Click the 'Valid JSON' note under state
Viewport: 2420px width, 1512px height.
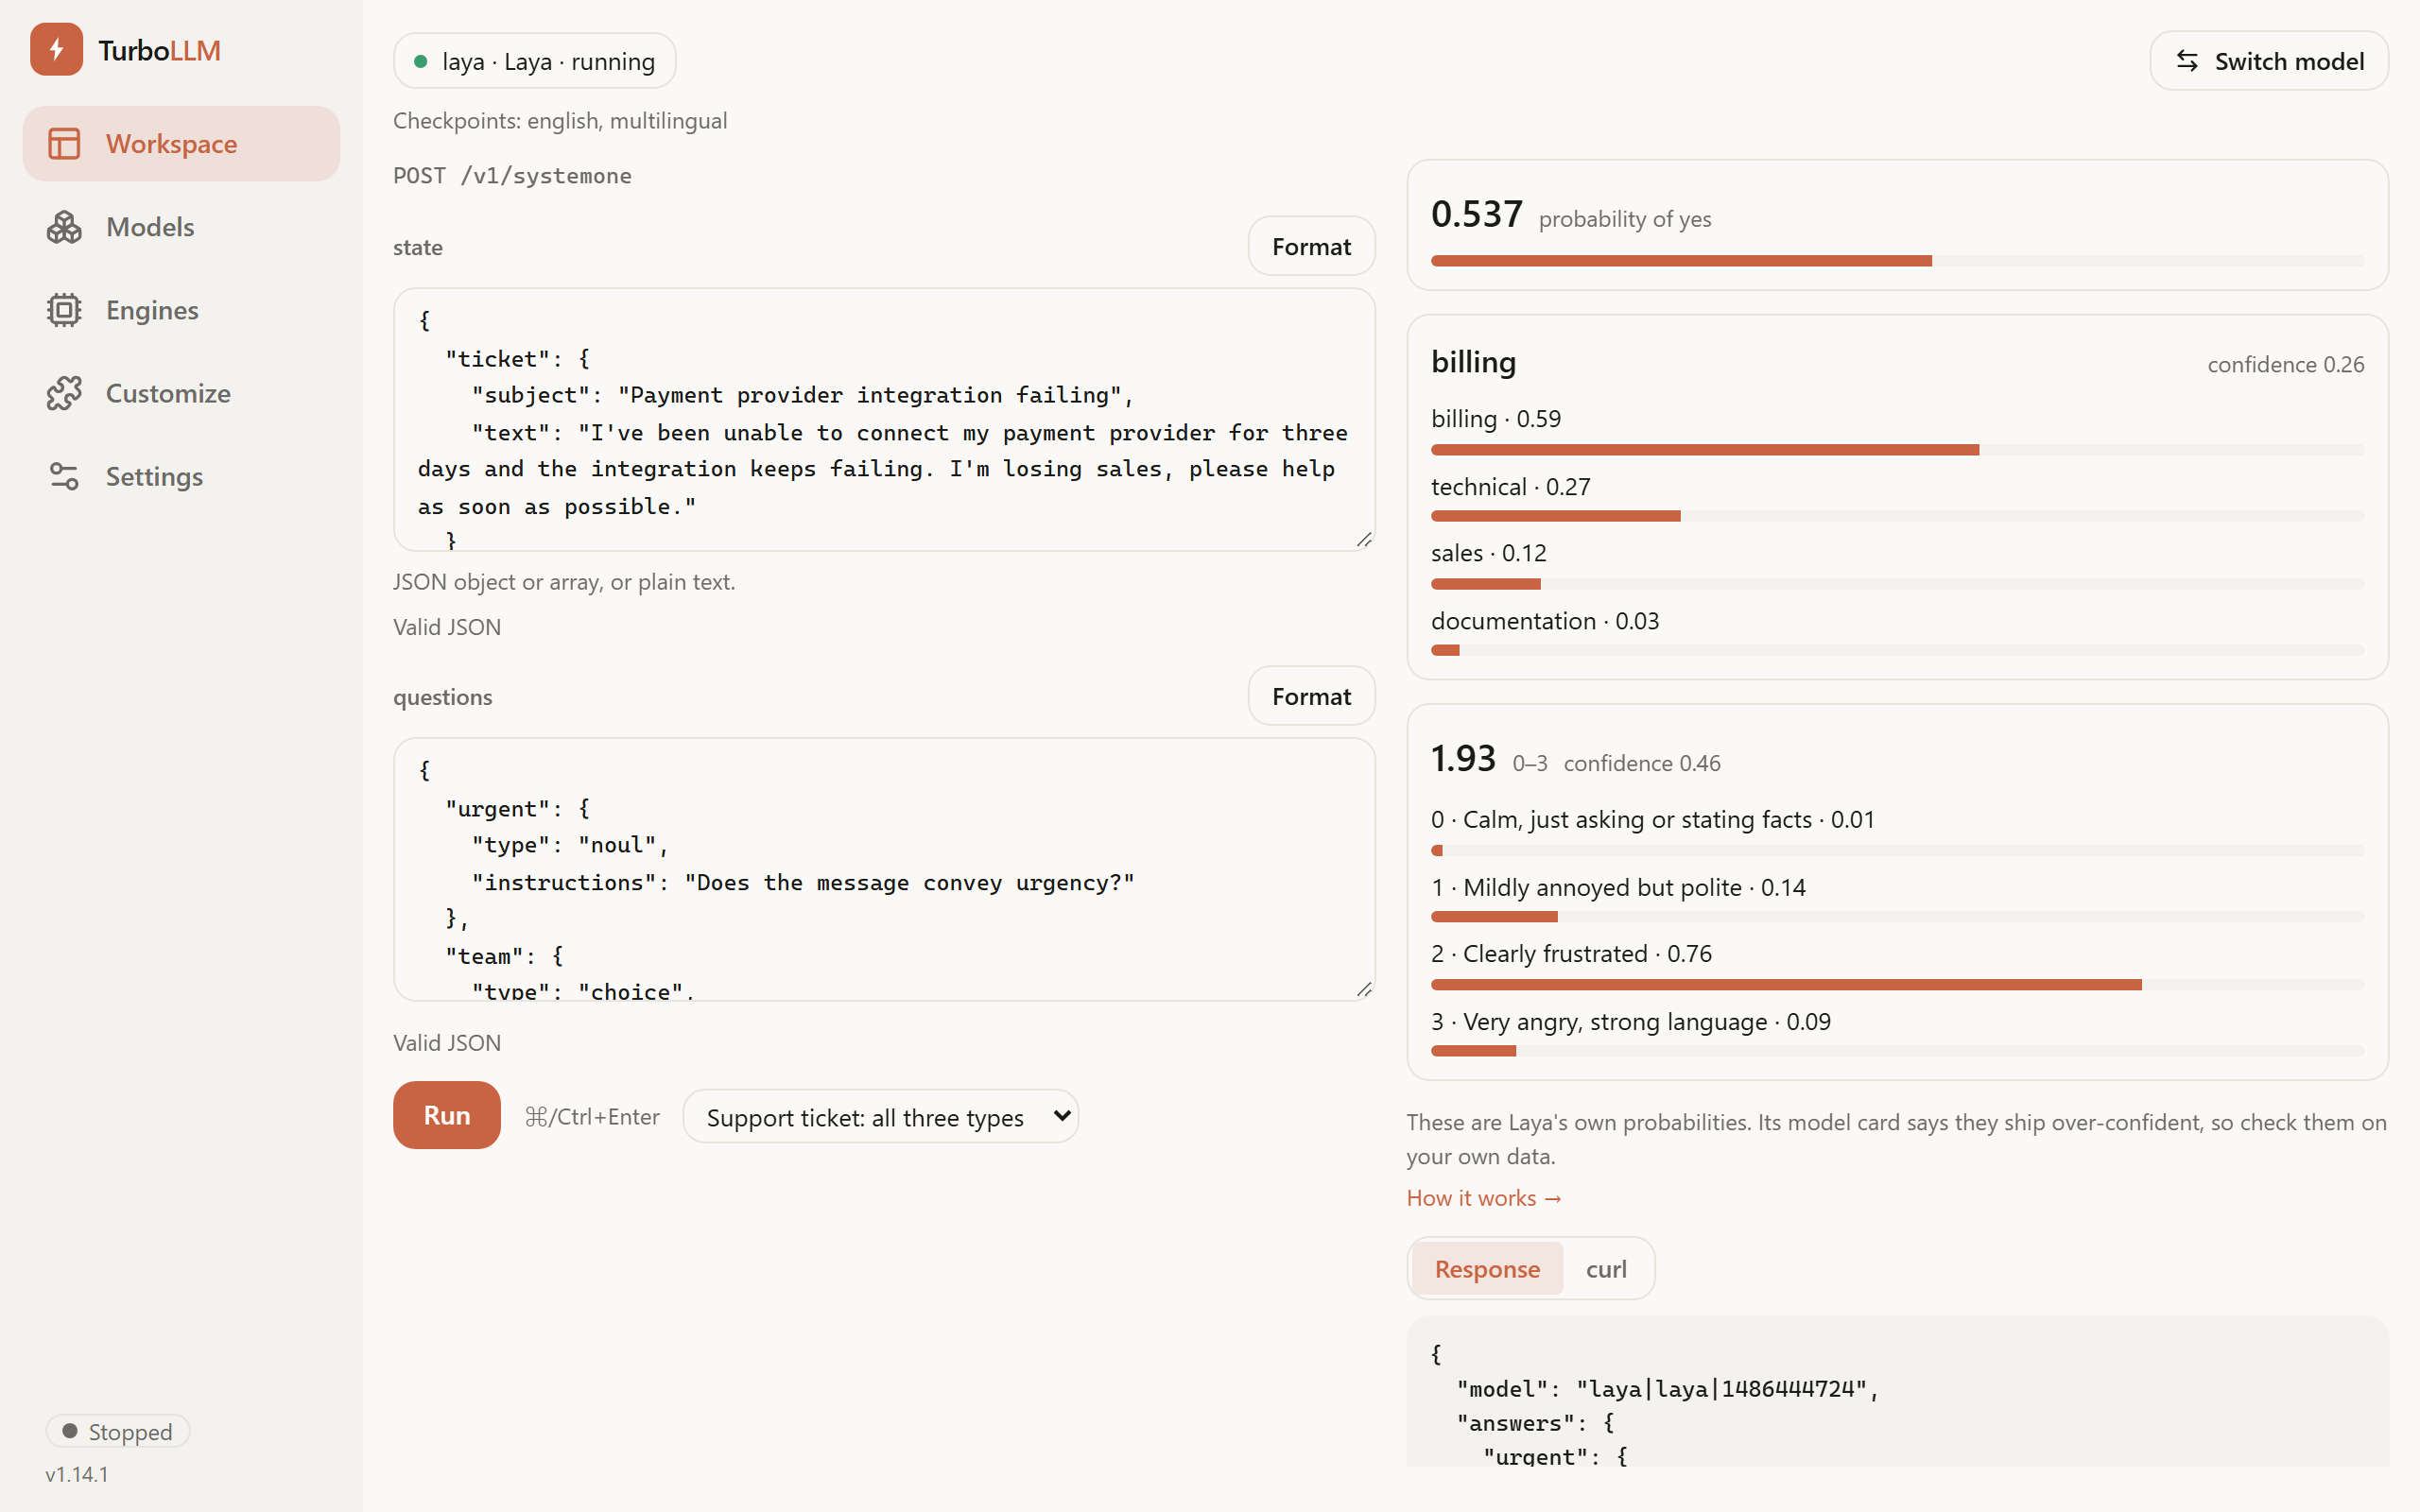pos(447,627)
